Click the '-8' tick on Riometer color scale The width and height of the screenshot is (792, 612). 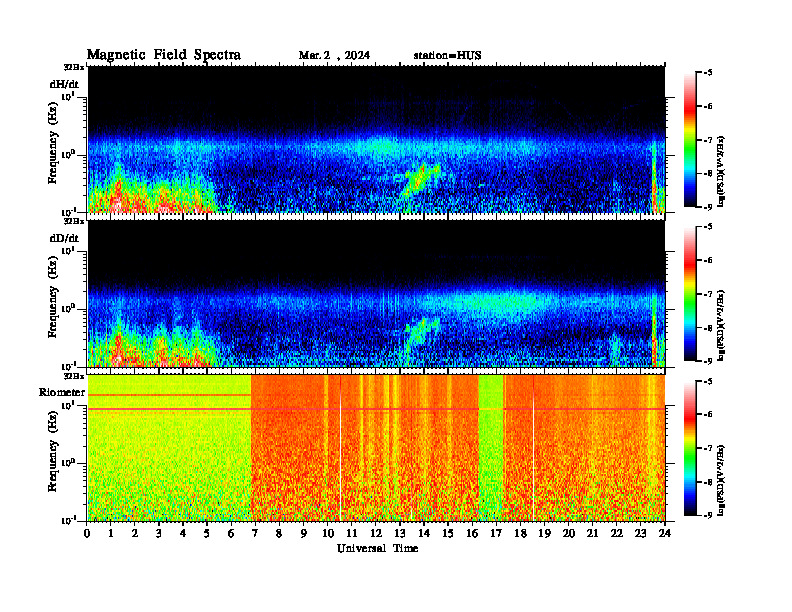708,482
